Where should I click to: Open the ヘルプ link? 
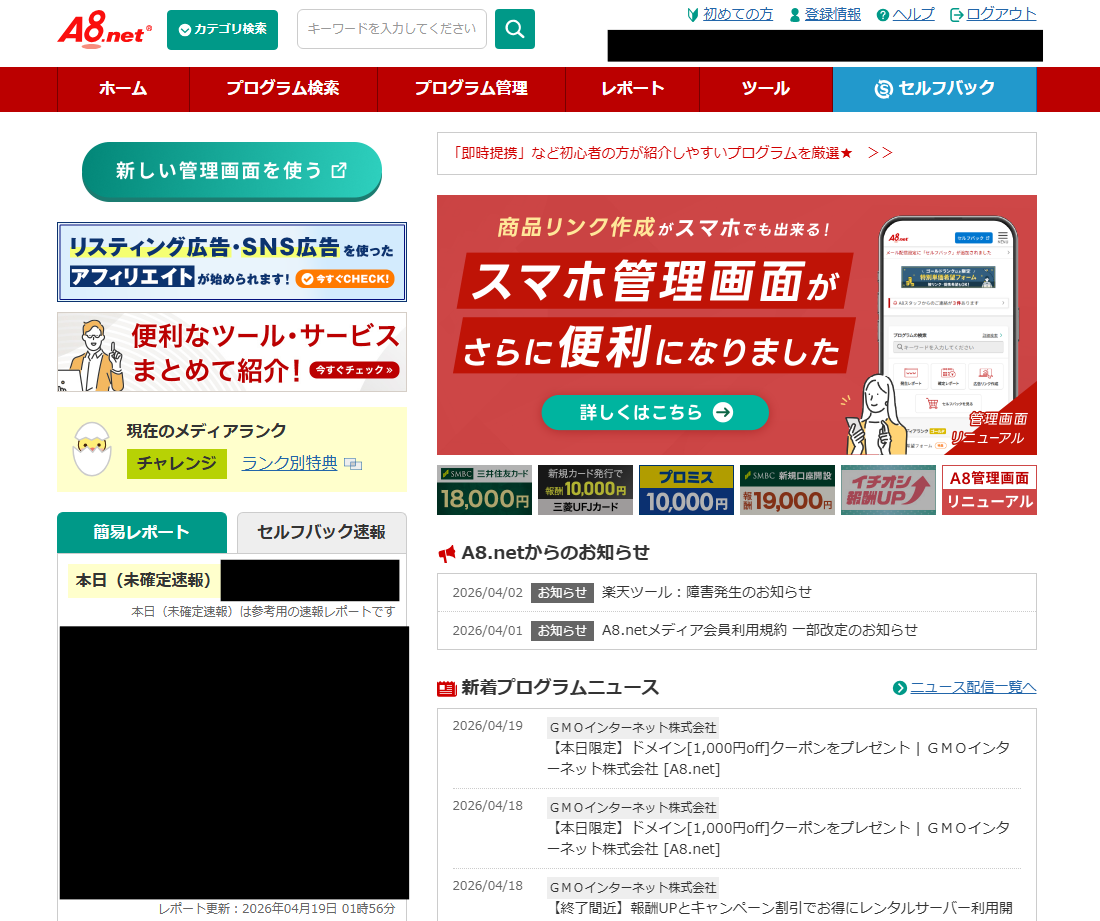tap(913, 15)
